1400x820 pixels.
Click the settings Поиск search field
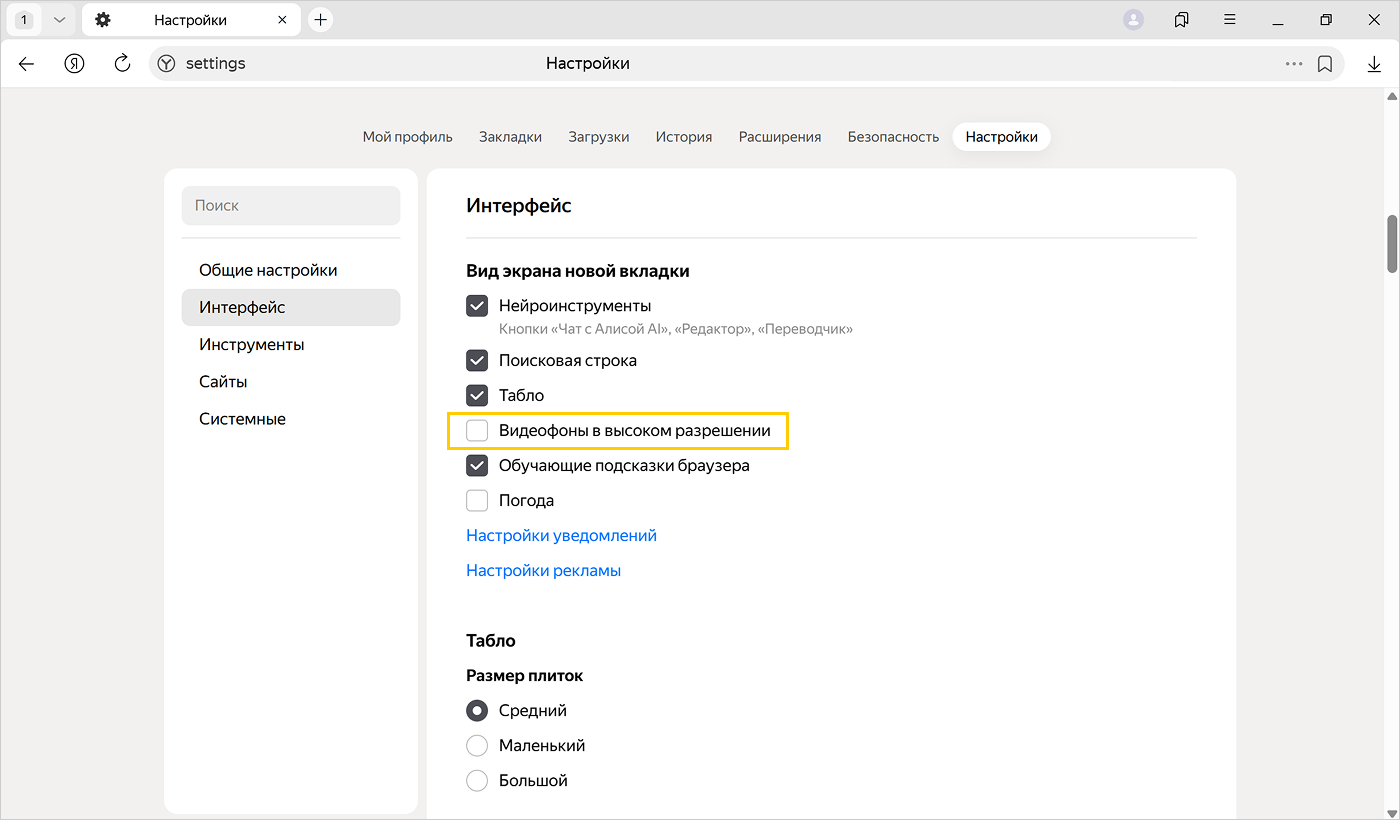point(290,206)
